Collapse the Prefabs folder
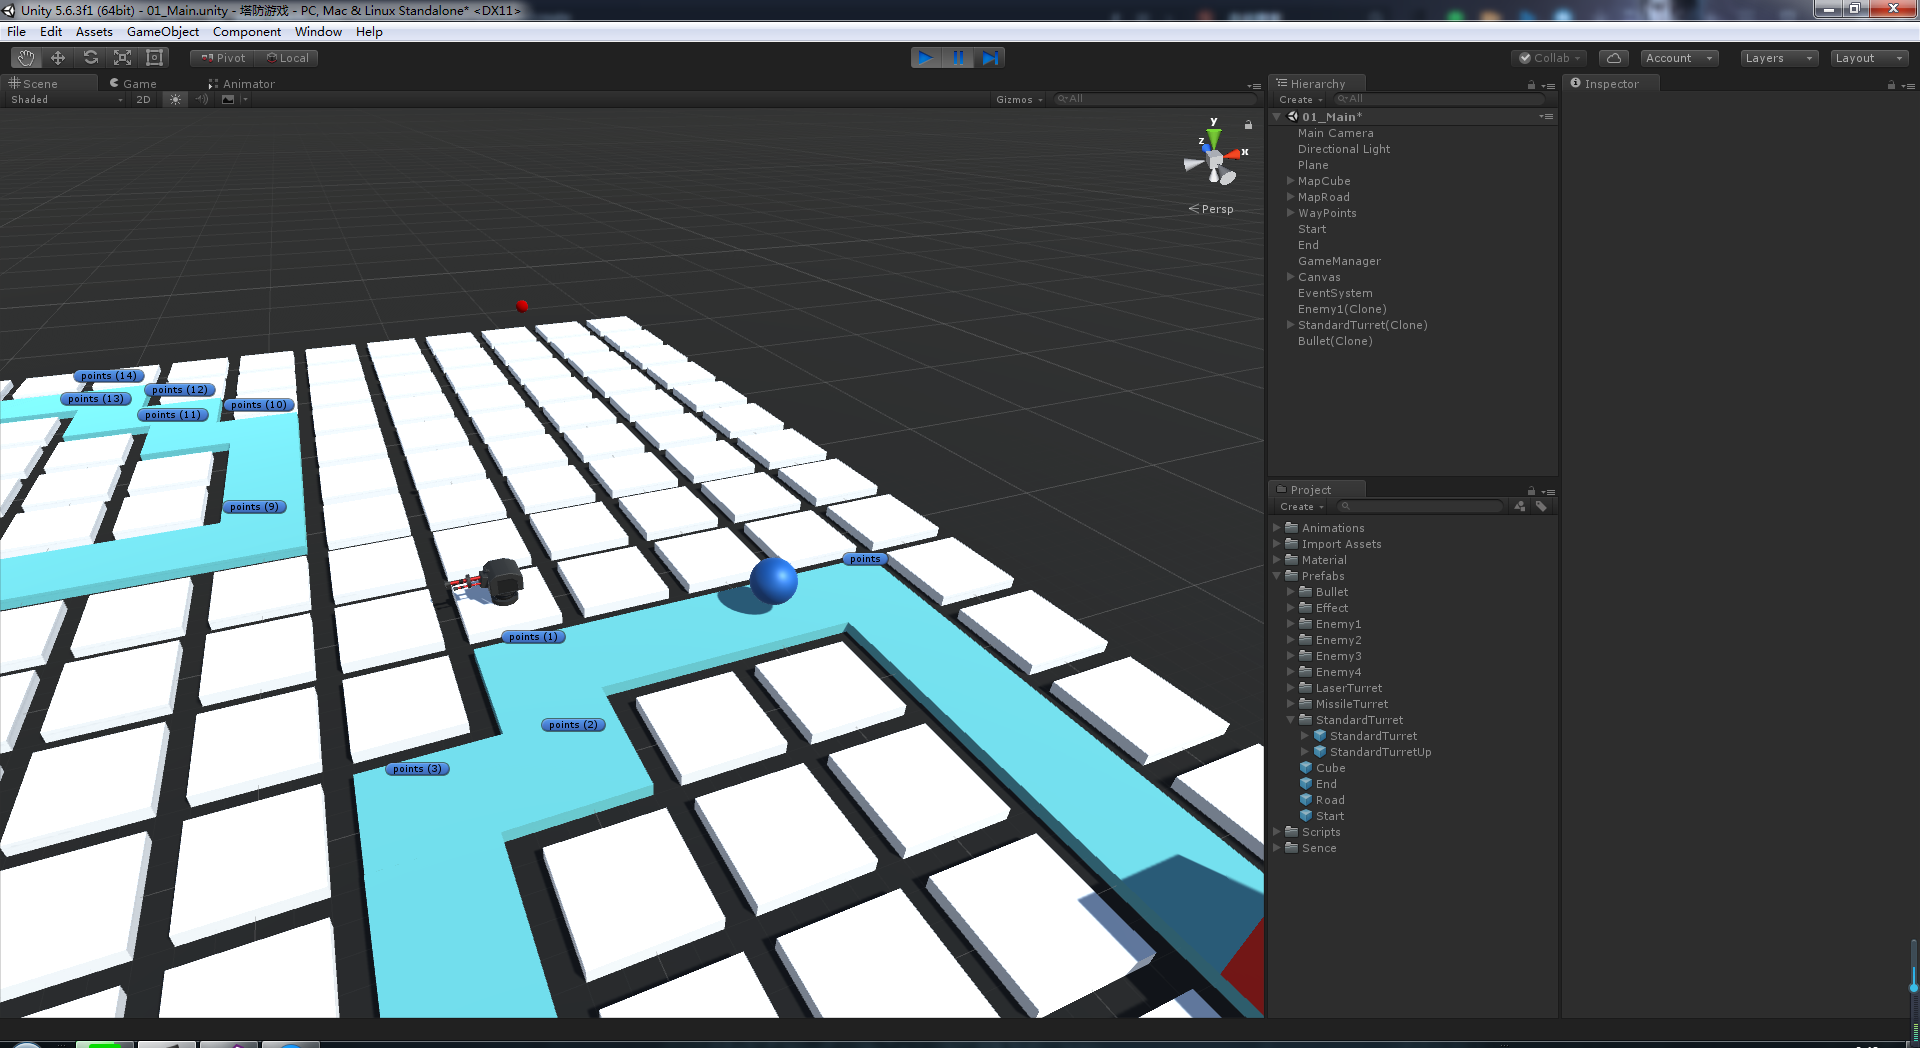Viewport: 1920px width, 1048px height. coord(1277,576)
